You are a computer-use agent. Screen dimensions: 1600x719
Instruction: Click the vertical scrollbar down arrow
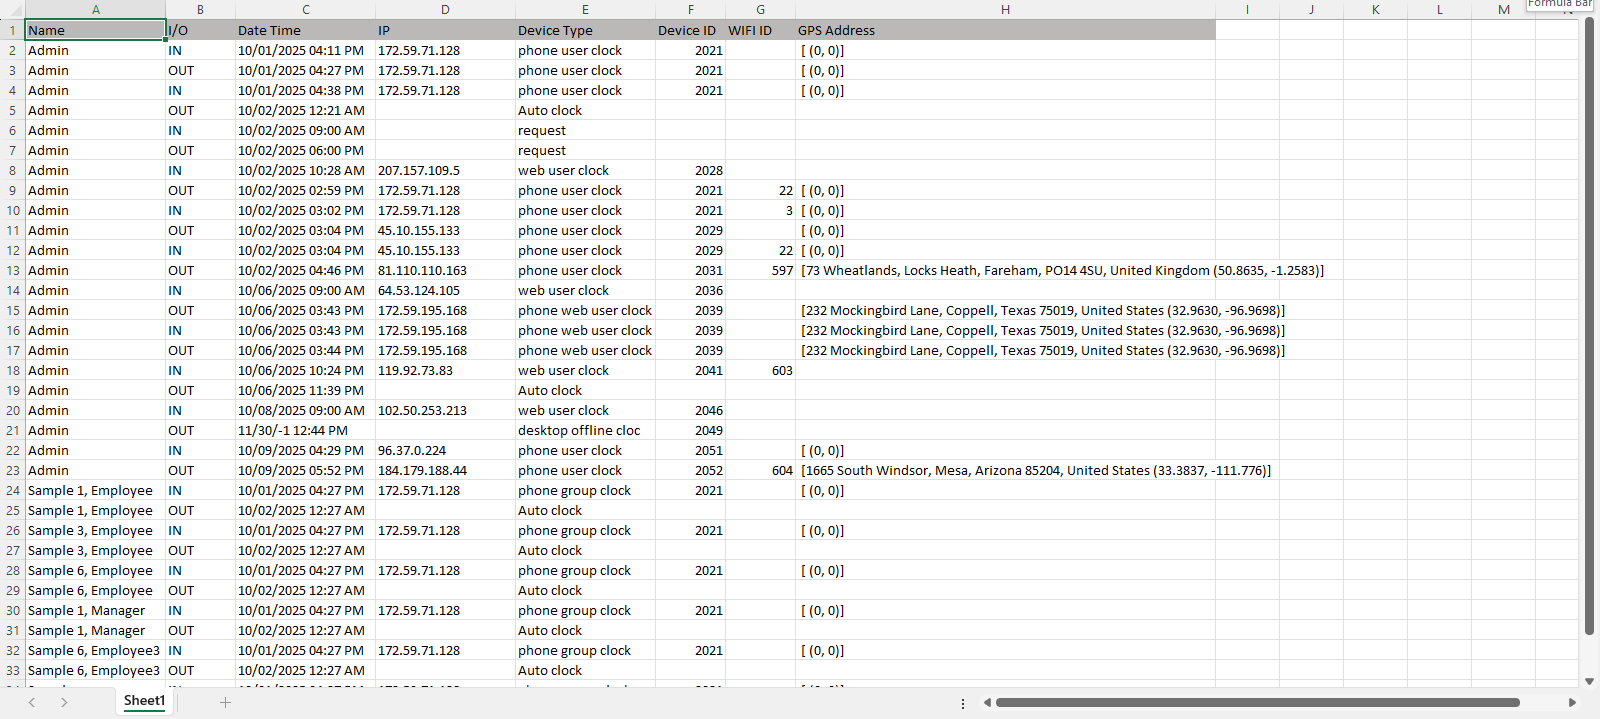(x=1589, y=681)
